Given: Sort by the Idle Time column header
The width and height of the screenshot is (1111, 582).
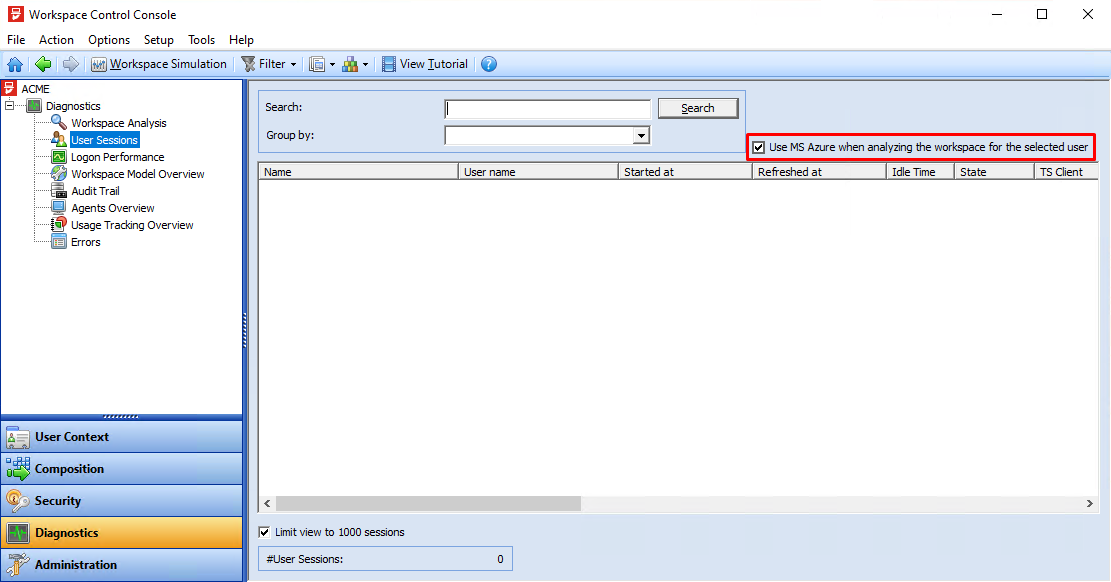Looking at the screenshot, I should 920,172.
